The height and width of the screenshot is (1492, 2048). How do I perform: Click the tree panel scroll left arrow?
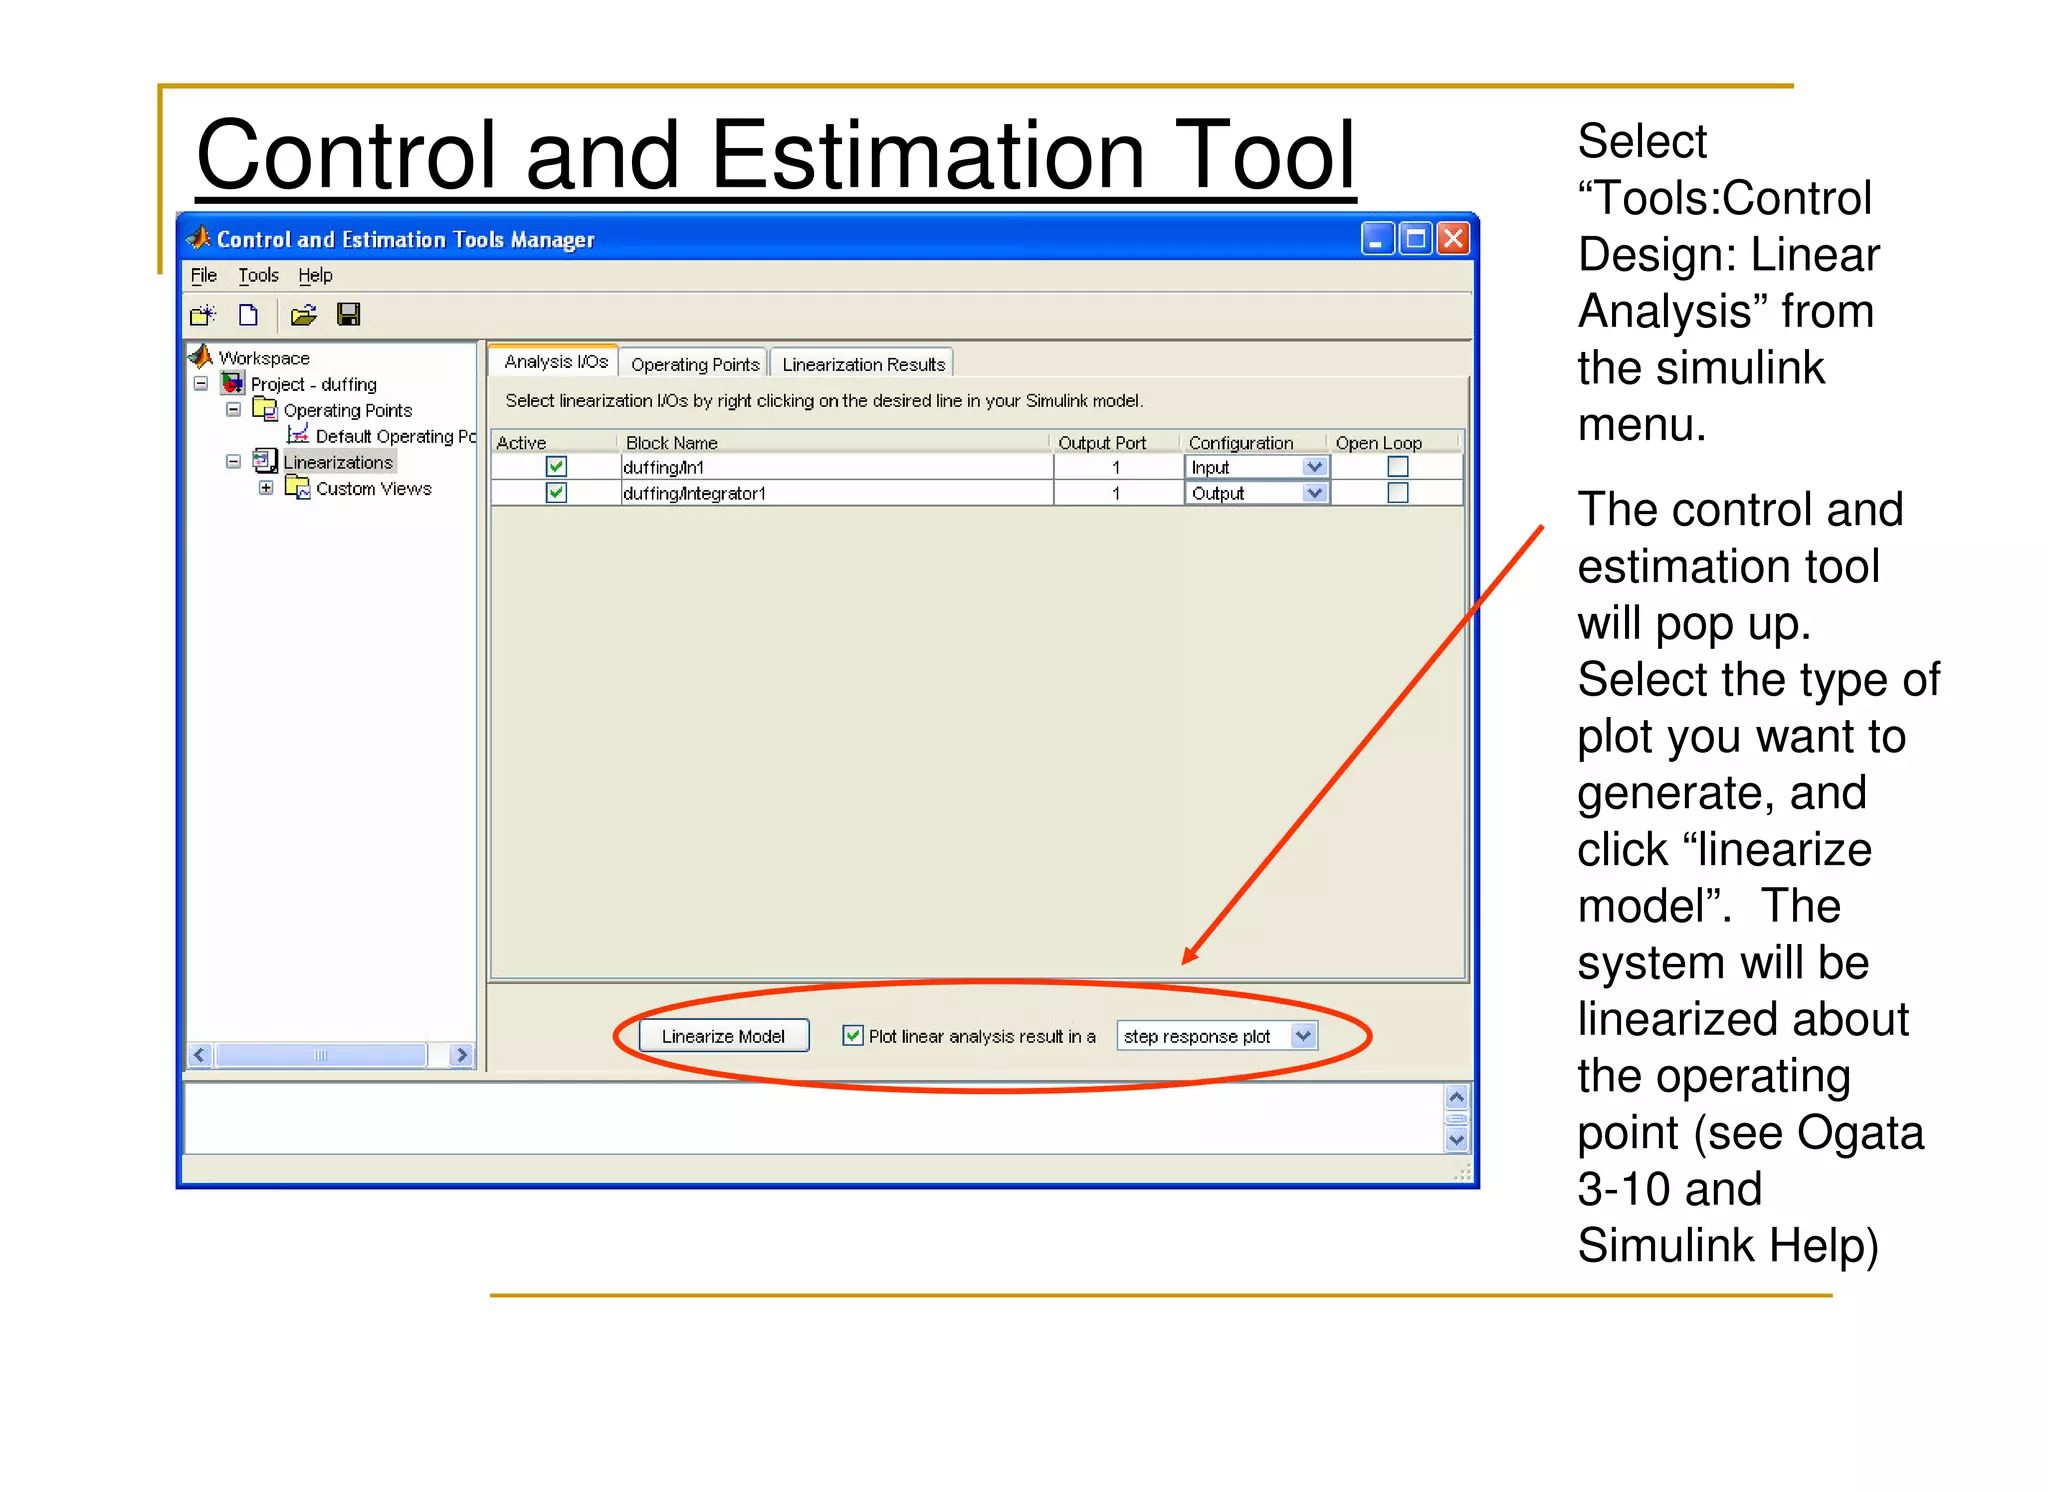(x=200, y=1055)
